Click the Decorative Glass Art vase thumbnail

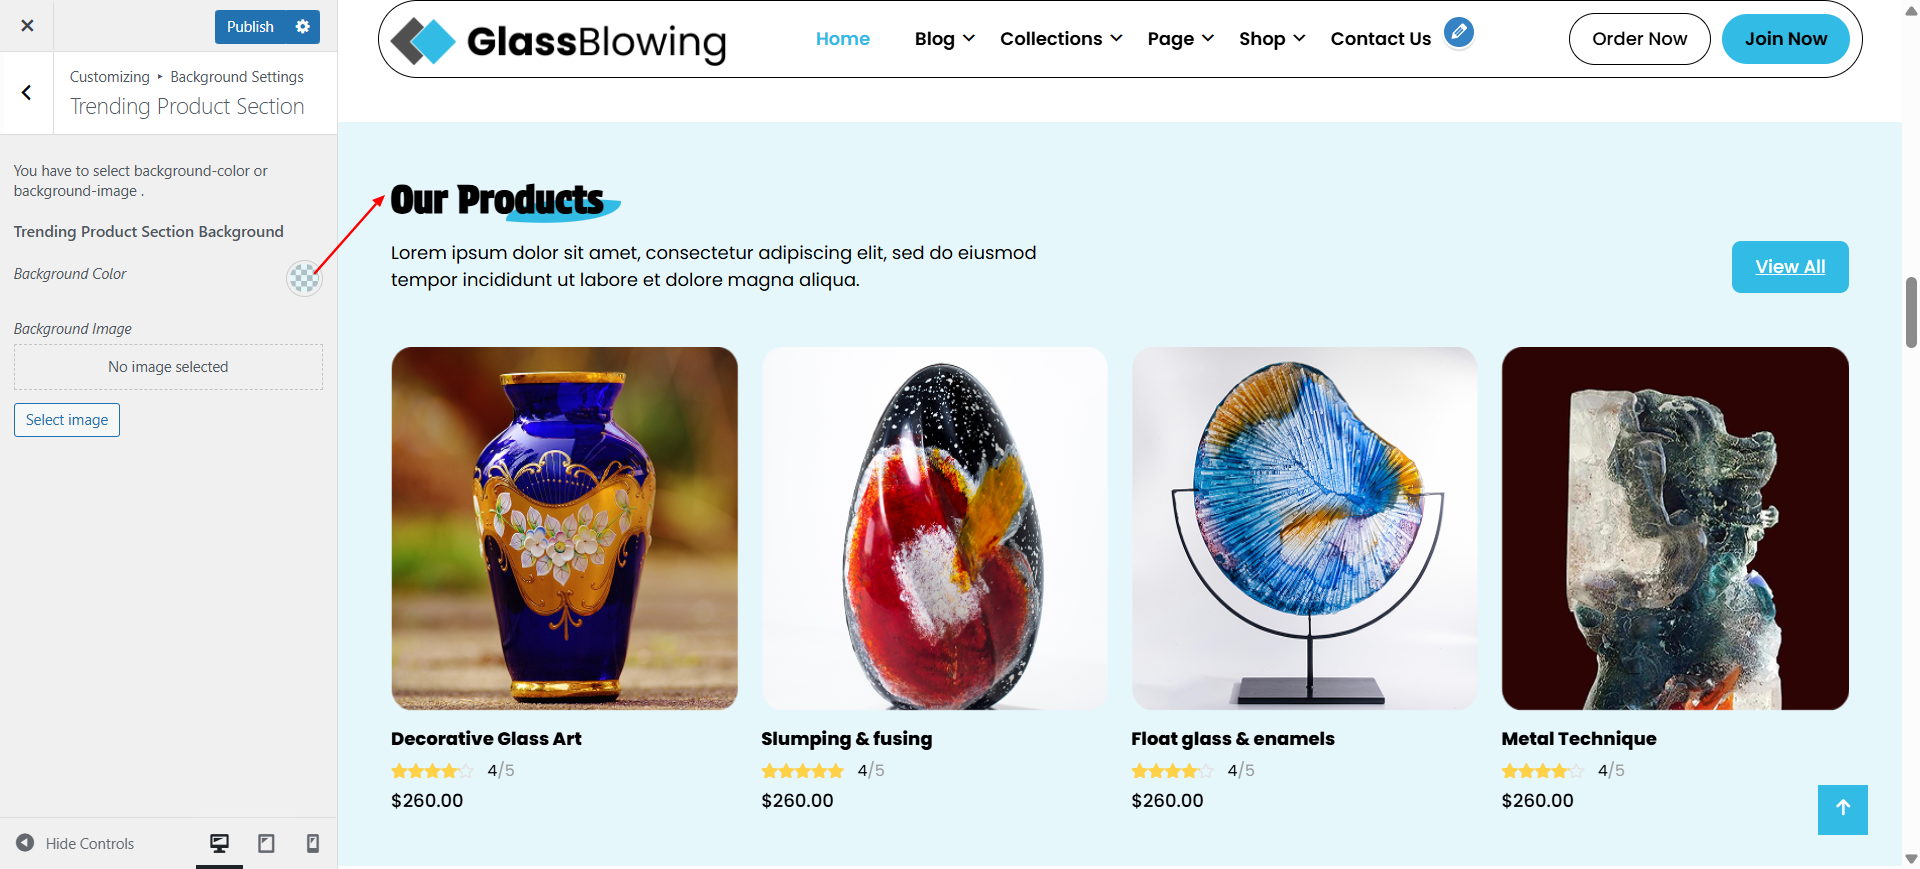pyautogui.click(x=564, y=528)
